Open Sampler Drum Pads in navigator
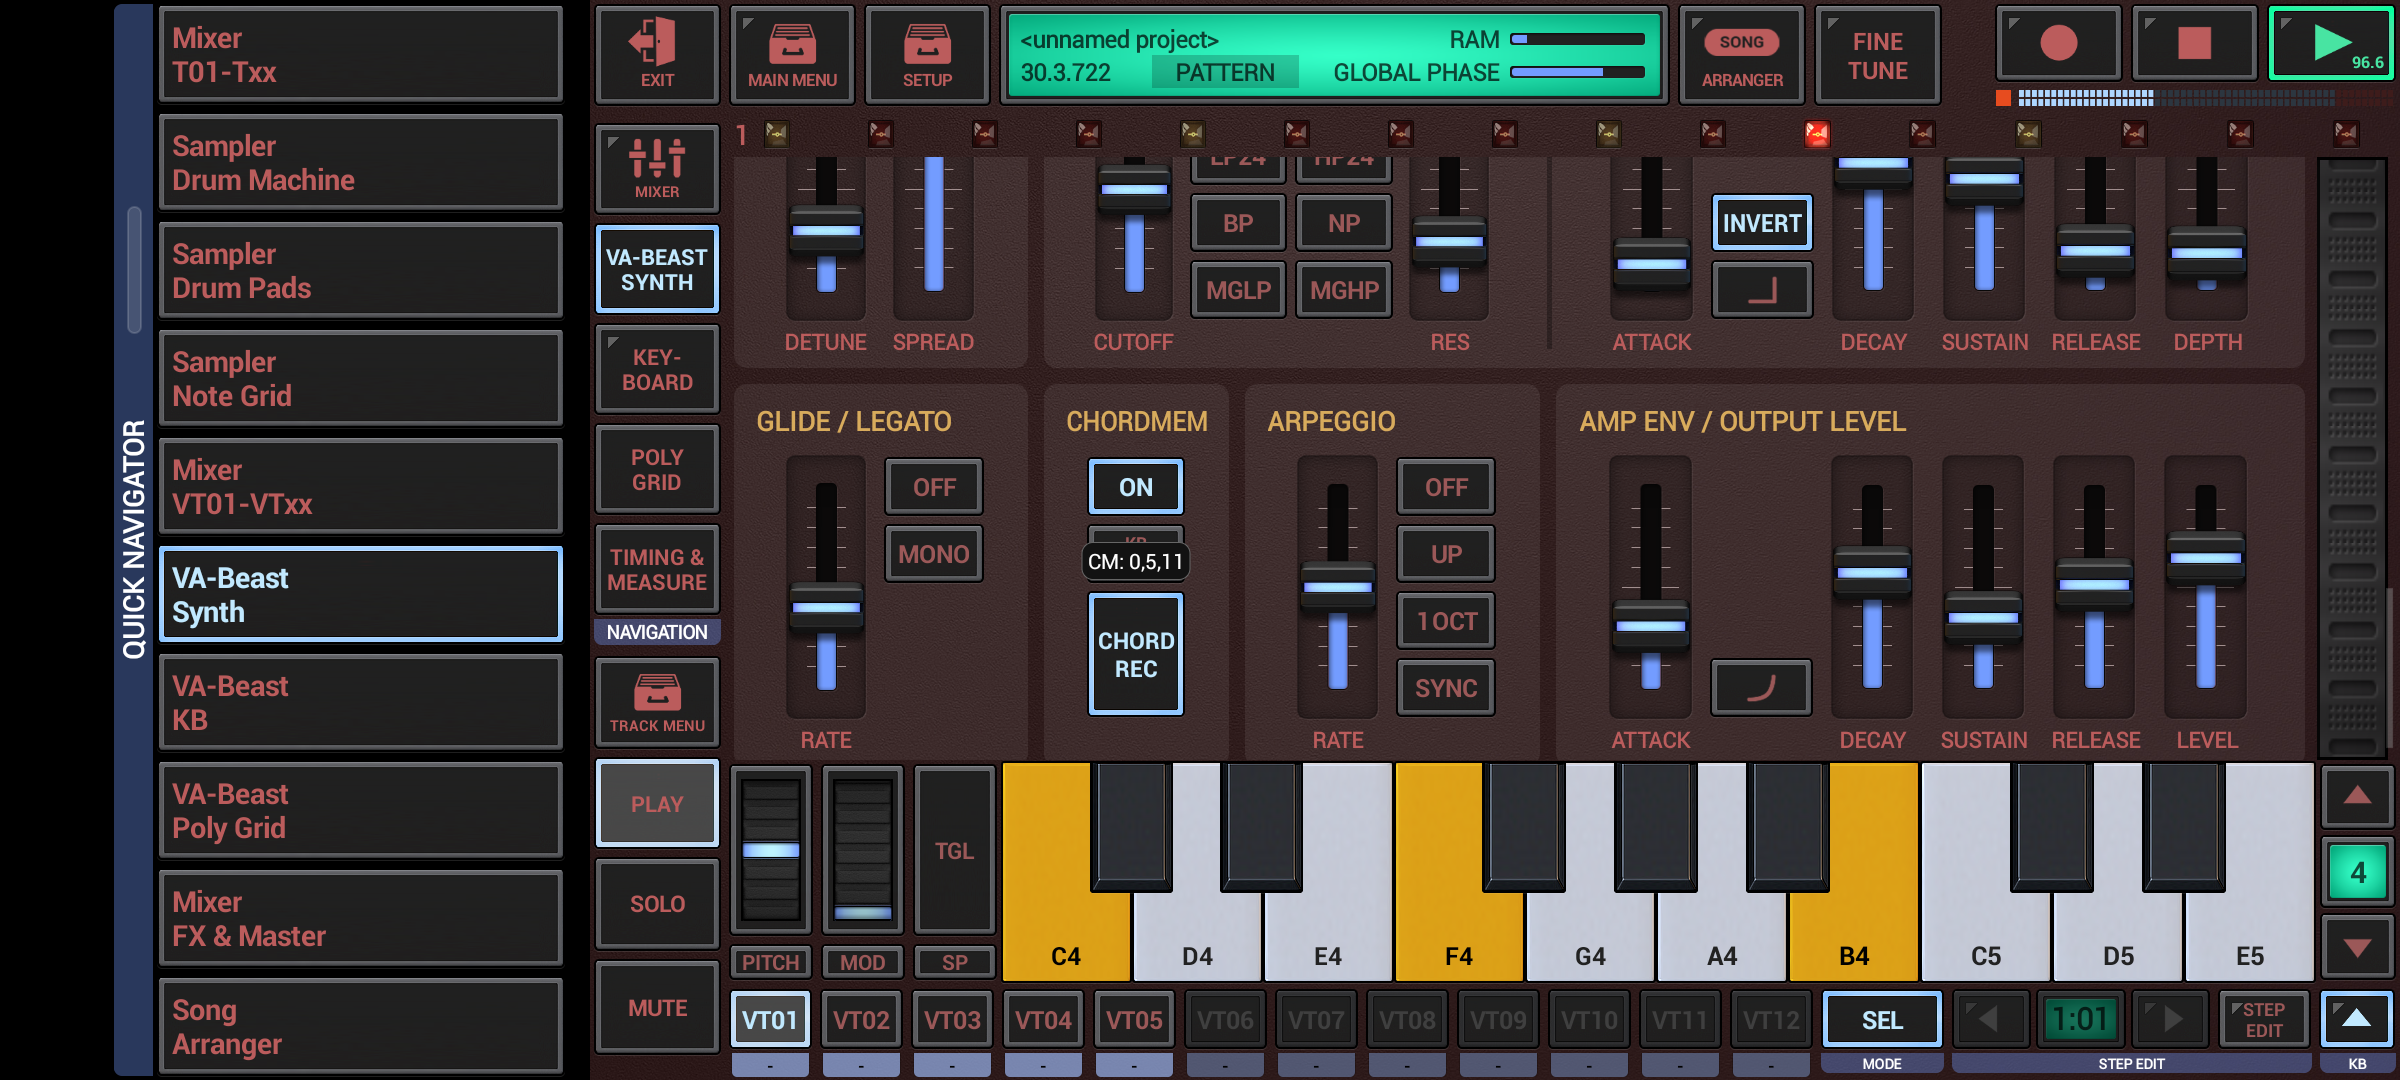 361,271
